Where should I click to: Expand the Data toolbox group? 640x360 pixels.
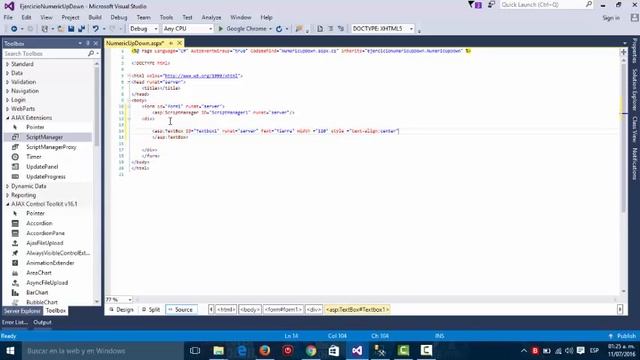click(x=7, y=73)
